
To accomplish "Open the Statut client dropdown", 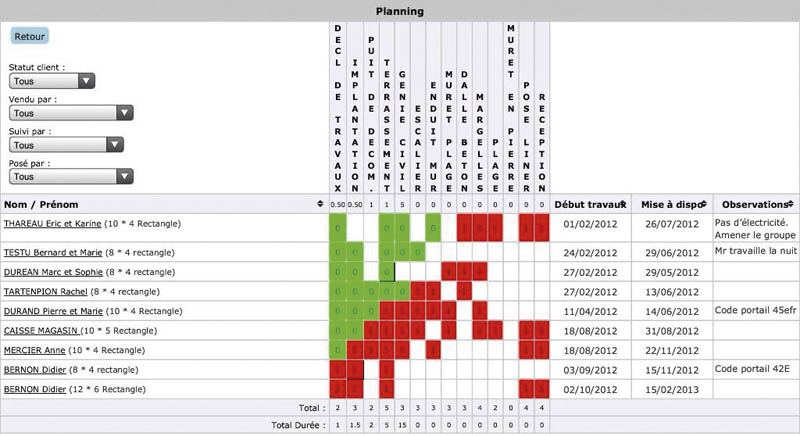I will click(51, 82).
